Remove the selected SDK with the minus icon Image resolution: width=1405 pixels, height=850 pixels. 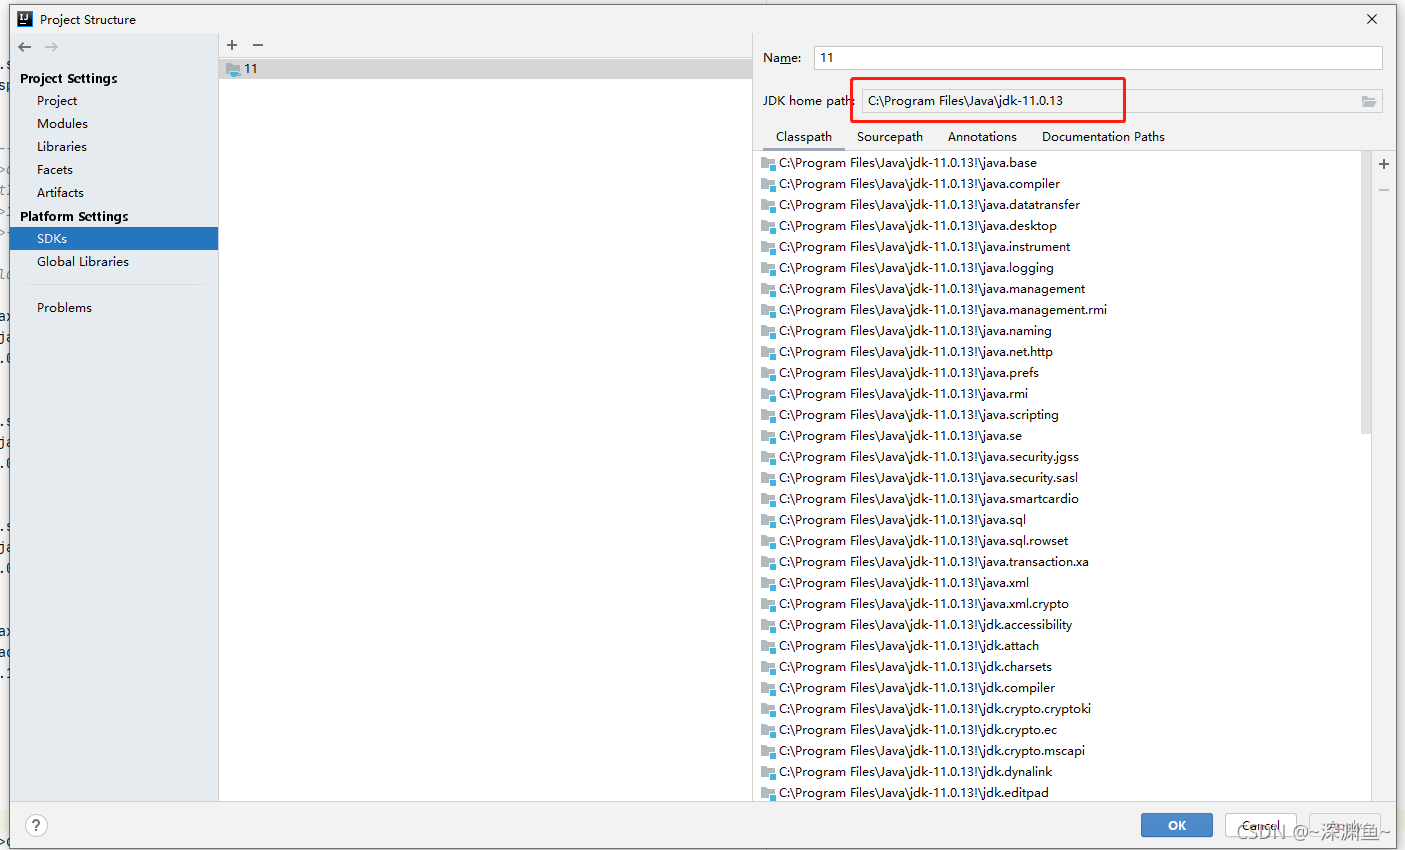[258, 45]
